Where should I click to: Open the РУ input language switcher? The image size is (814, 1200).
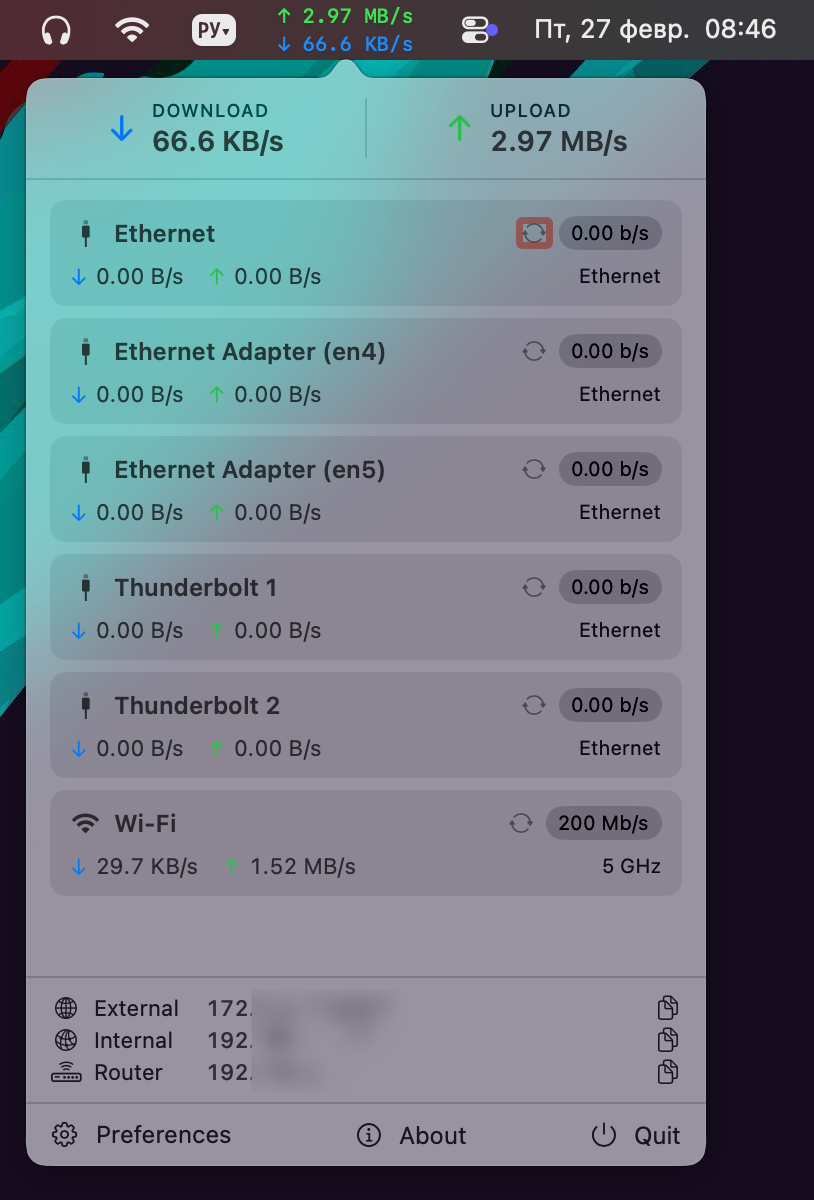click(x=214, y=30)
